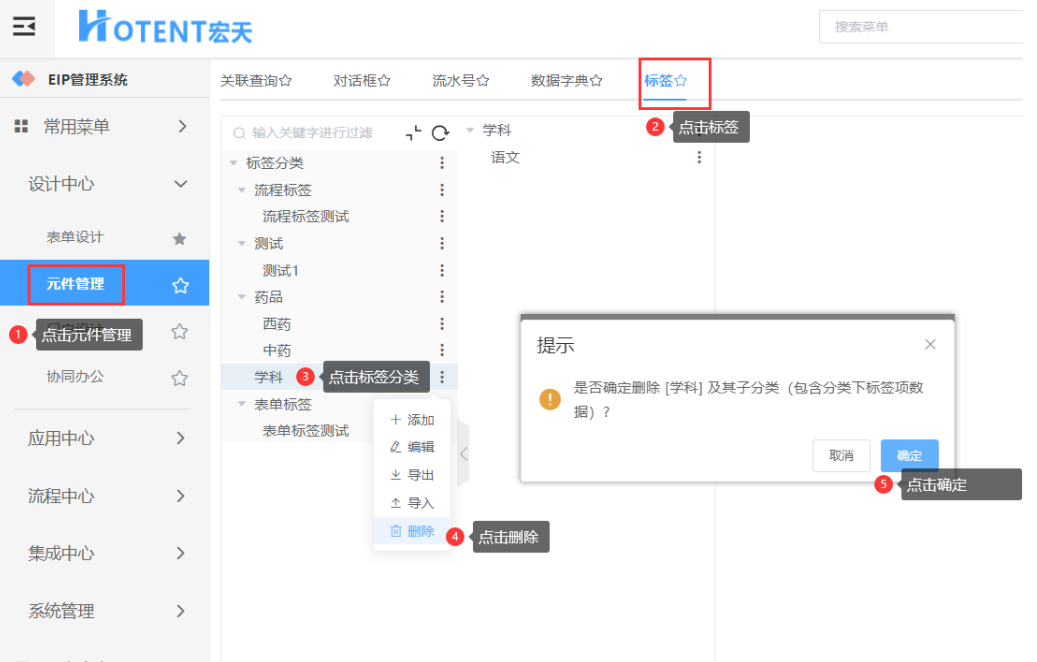Image resolution: width=1037 pixels, height=662 pixels.
Task: Select 表单标签测试 tree item
Action: click(x=306, y=431)
